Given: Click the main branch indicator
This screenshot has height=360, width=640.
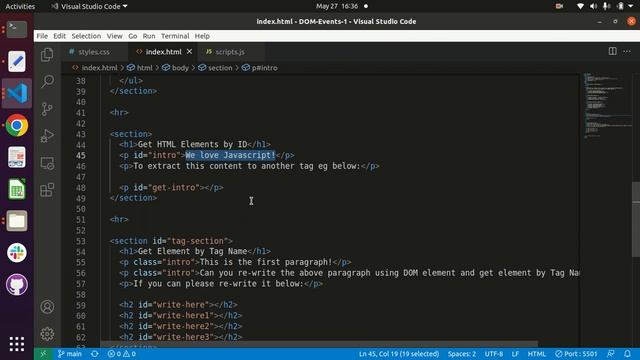Looking at the screenshot, I should (x=69, y=354).
